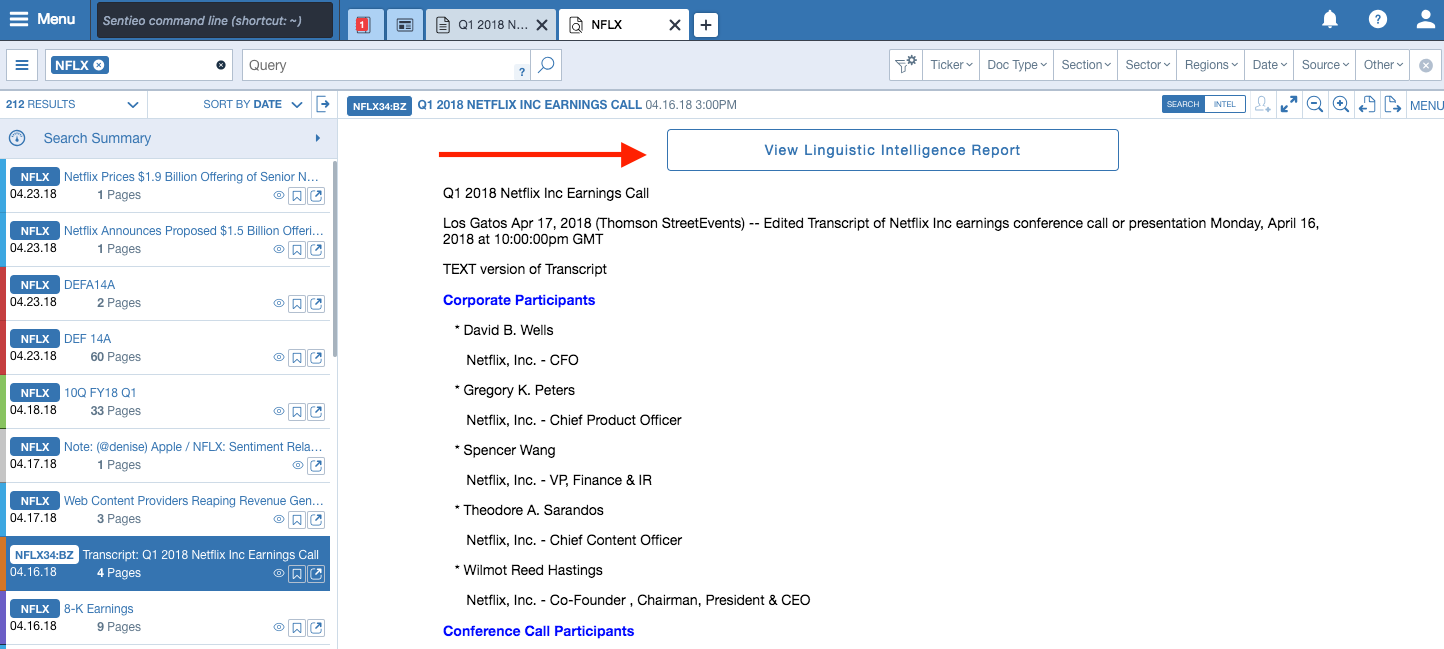This screenshot has width=1444, height=649.
Task: Open the DEFA14A filing result
Action: [89, 285]
